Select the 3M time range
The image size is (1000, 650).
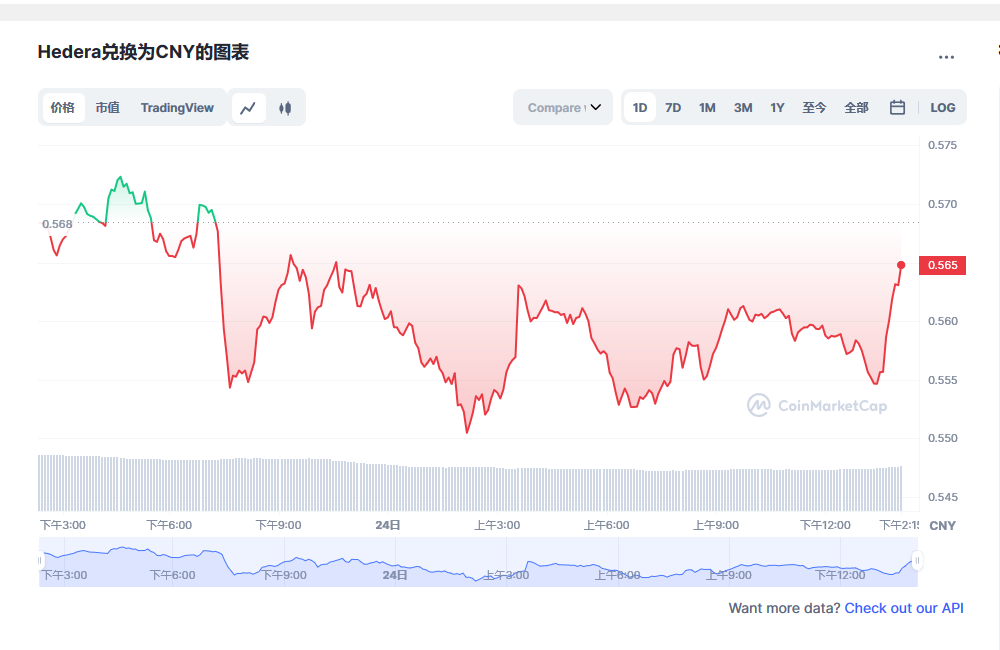[x=742, y=108]
